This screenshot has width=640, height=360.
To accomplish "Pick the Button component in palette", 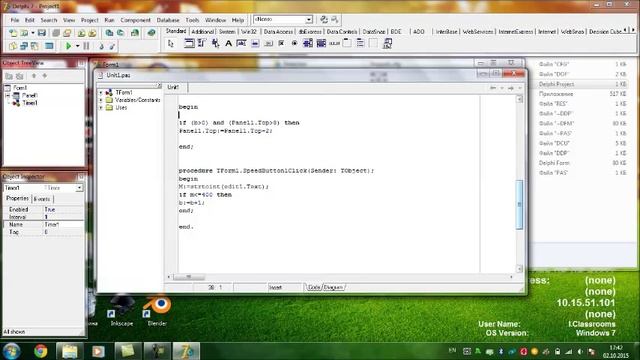I will 268,43.
